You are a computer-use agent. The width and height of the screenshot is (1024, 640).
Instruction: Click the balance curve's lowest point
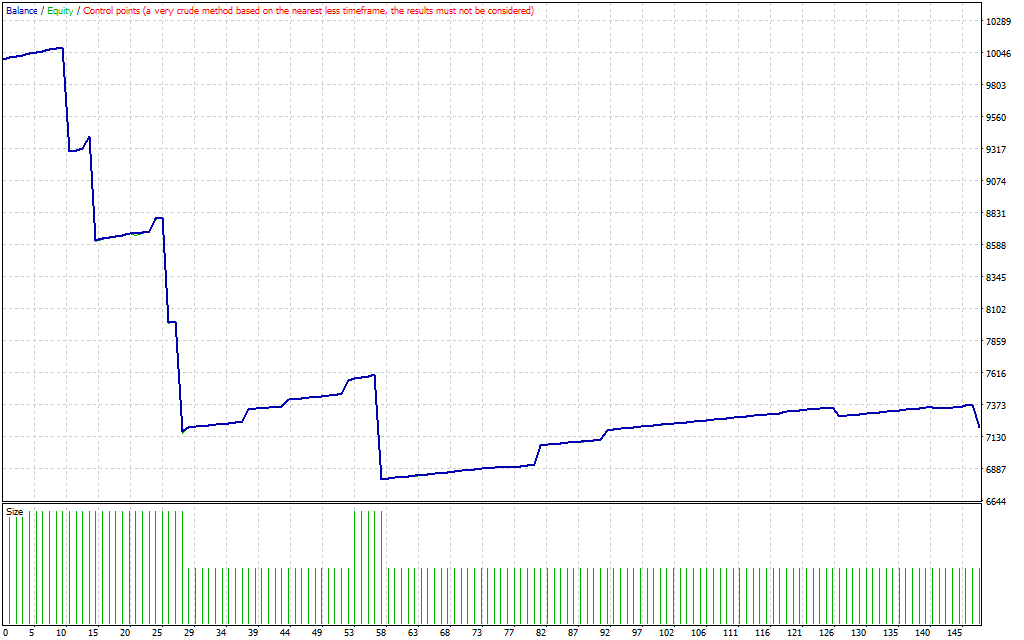[x=382, y=479]
